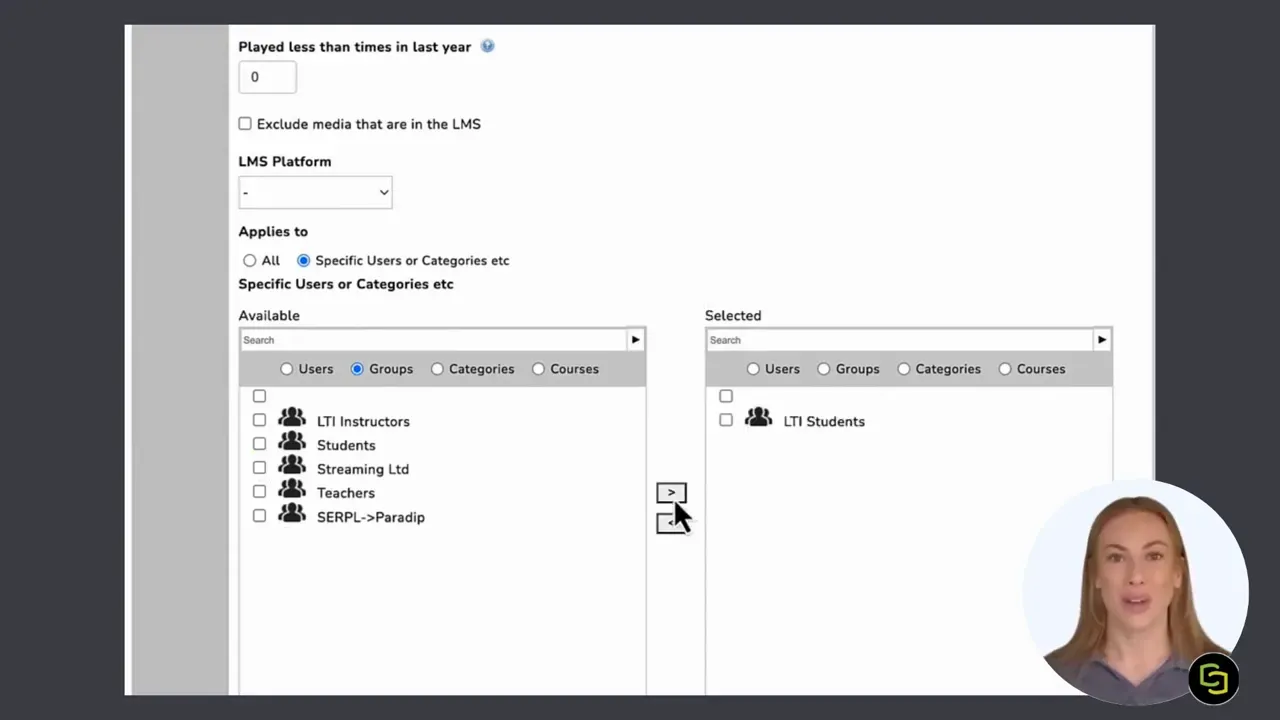Click the SERPL->Paradip group name
The height and width of the screenshot is (720, 1280).
pos(371,517)
